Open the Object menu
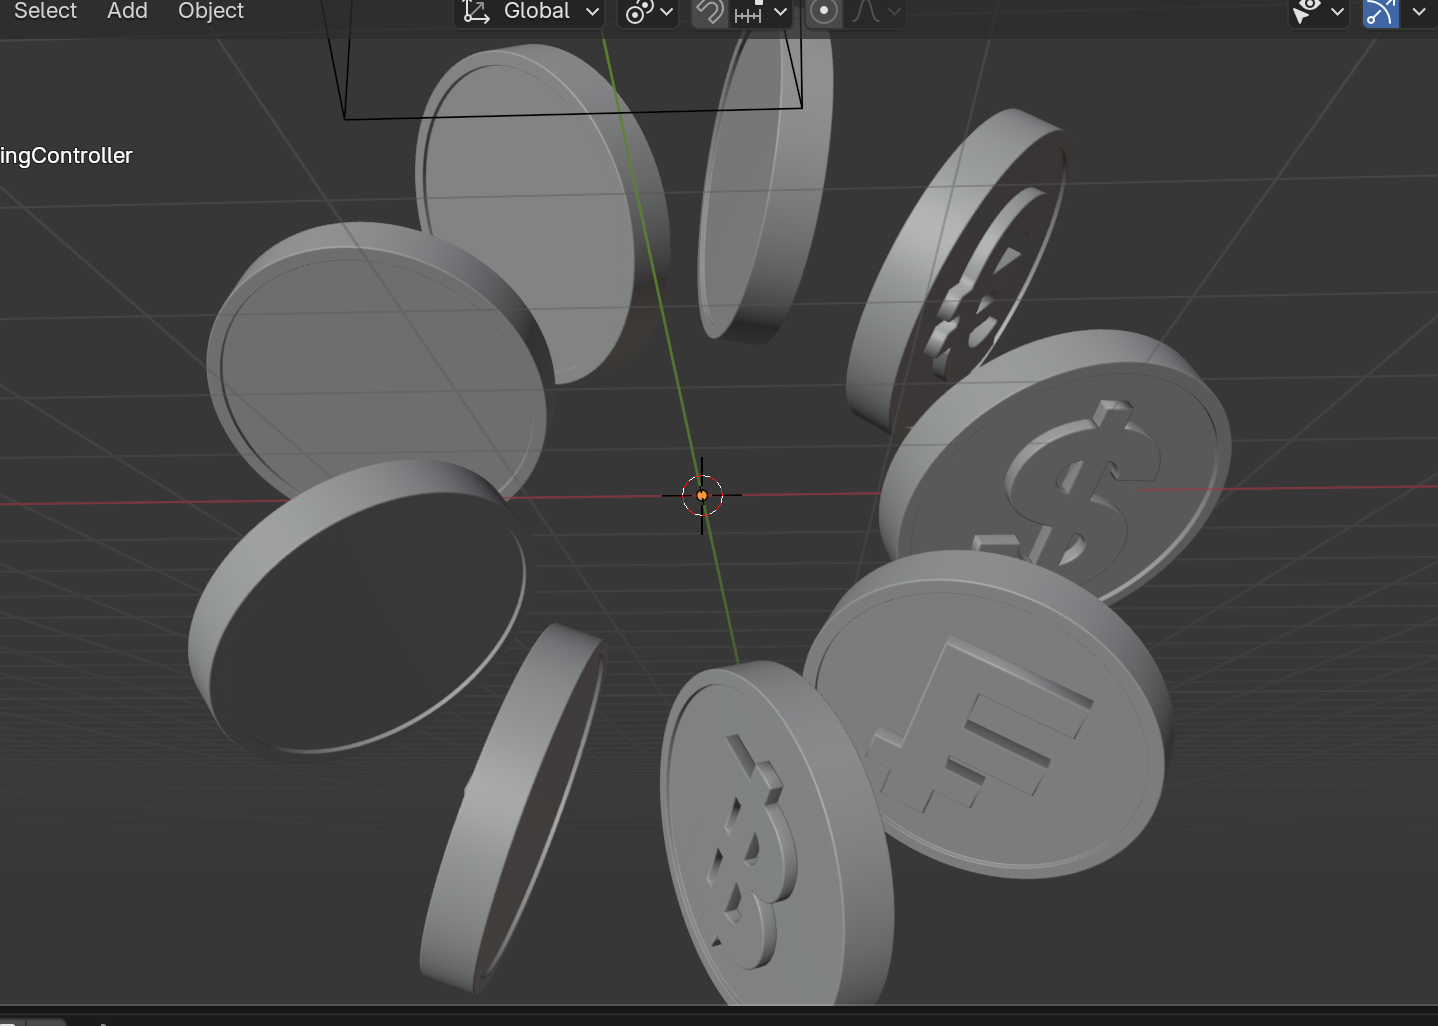Viewport: 1438px width, 1026px height. point(211,11)
